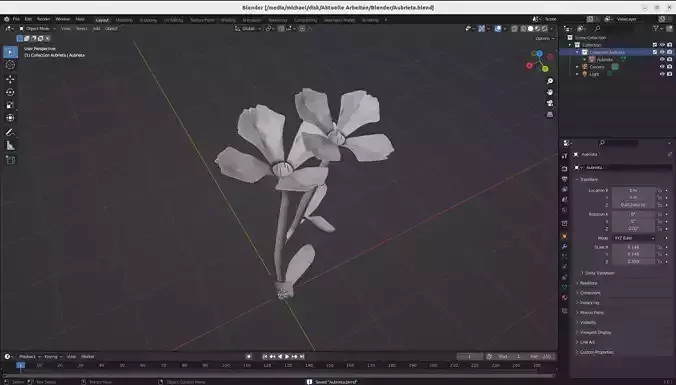This screenshot has height=385, width=676.
Task: Select Solid viewport shading mode
Action: (x=531, y=28)
